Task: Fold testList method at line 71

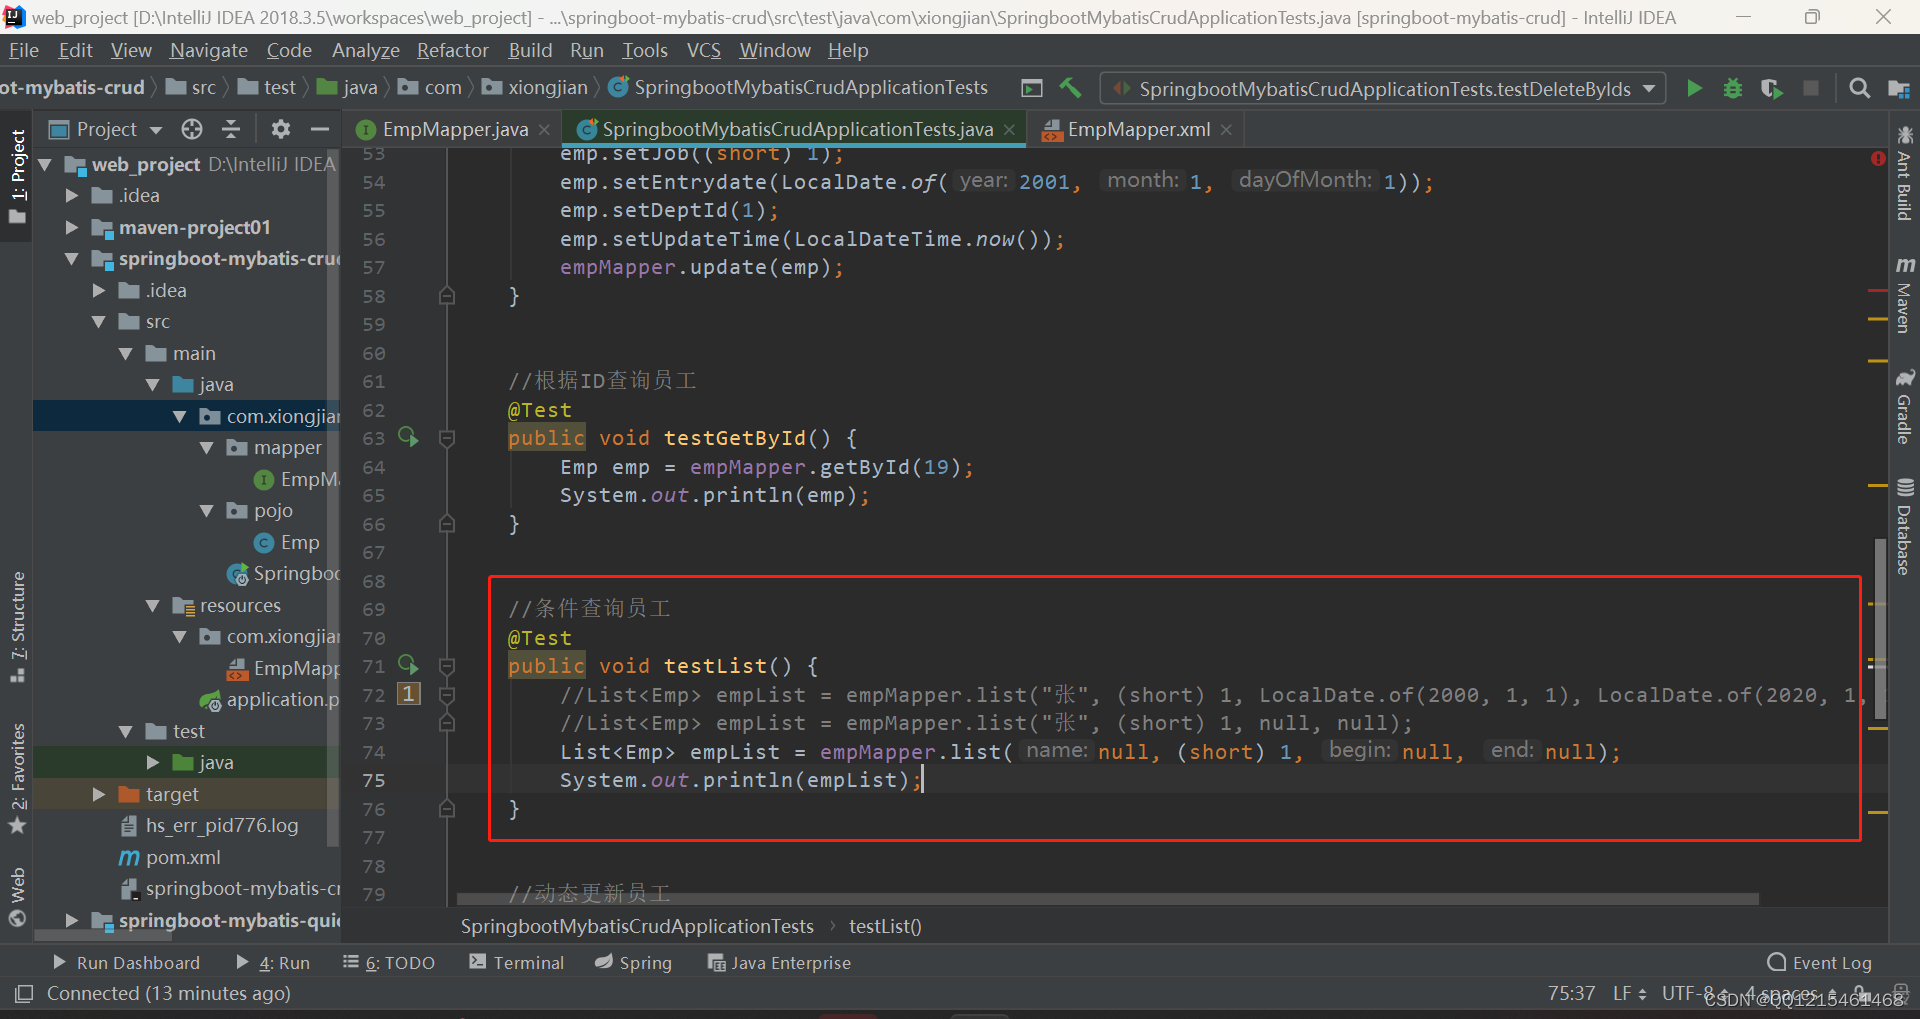Action: pyautogui.click(x=447, y=666)
